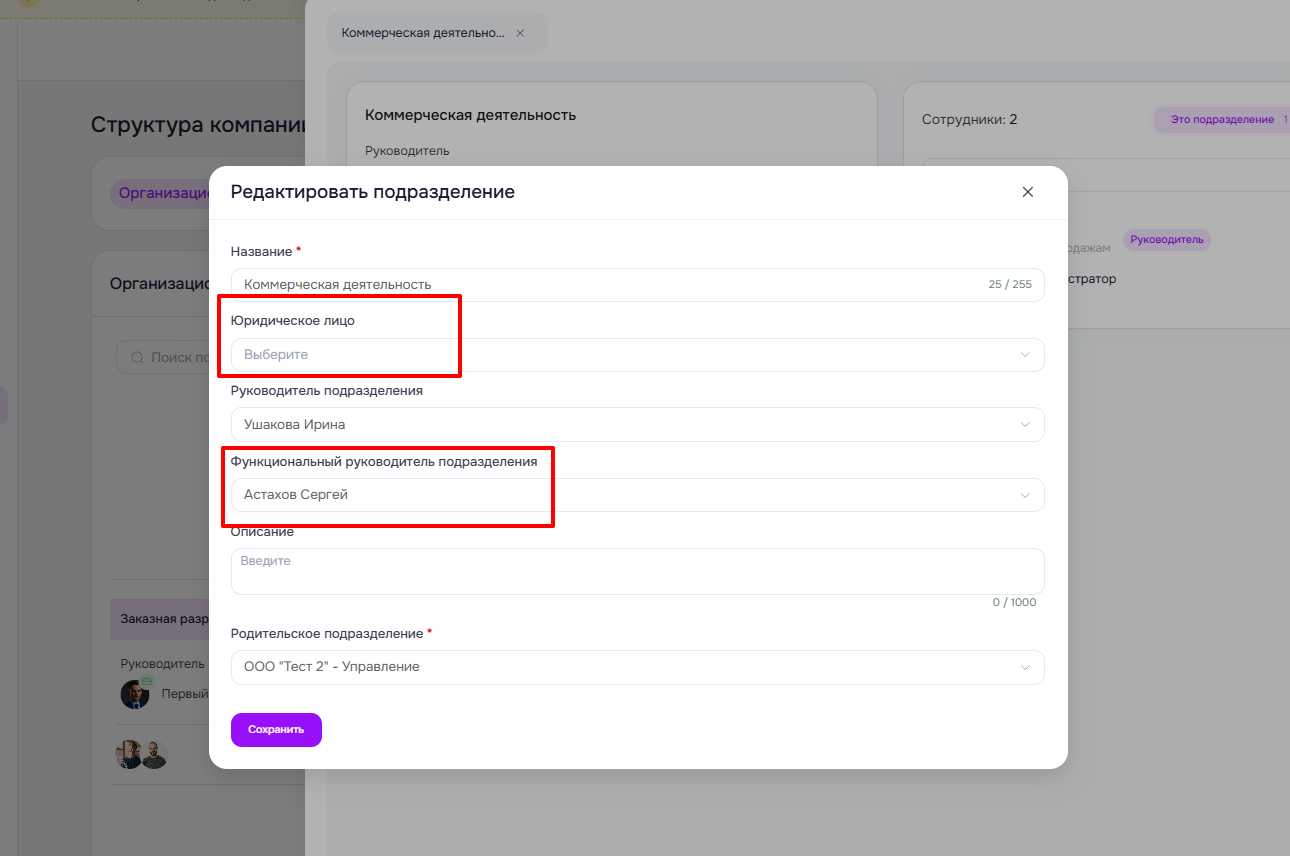1290x856 pixels.
Task: Click the magnifier icon in the search box
Action: pyautogui.click(x=136, y=357)
